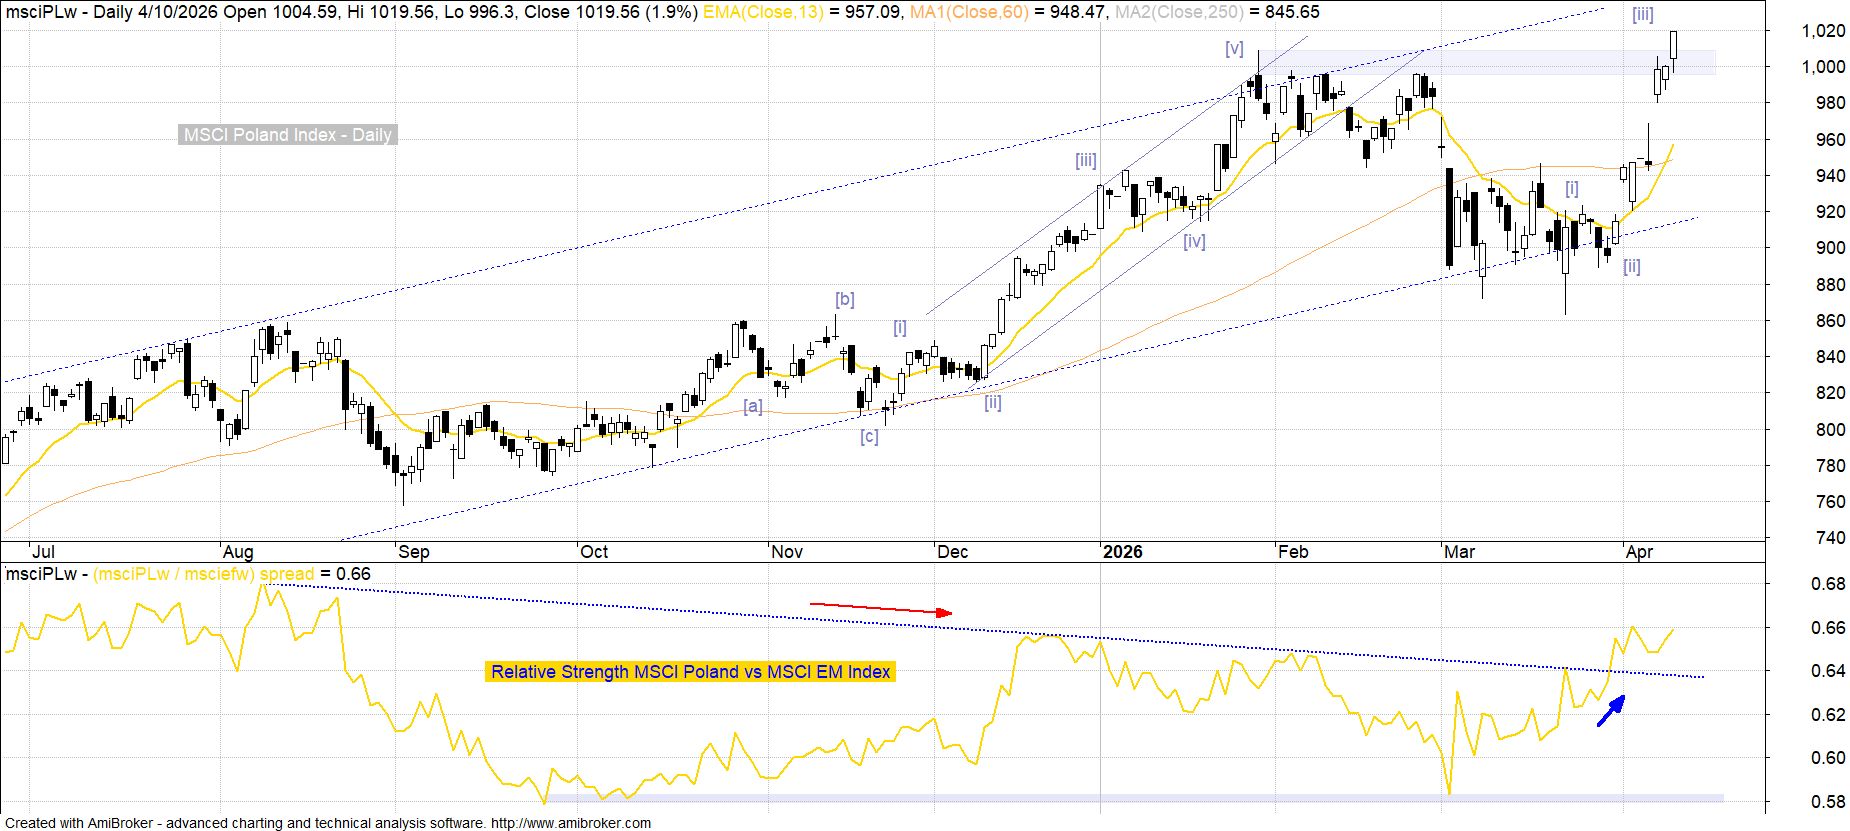Select the [c] wave label

(869, 437)
